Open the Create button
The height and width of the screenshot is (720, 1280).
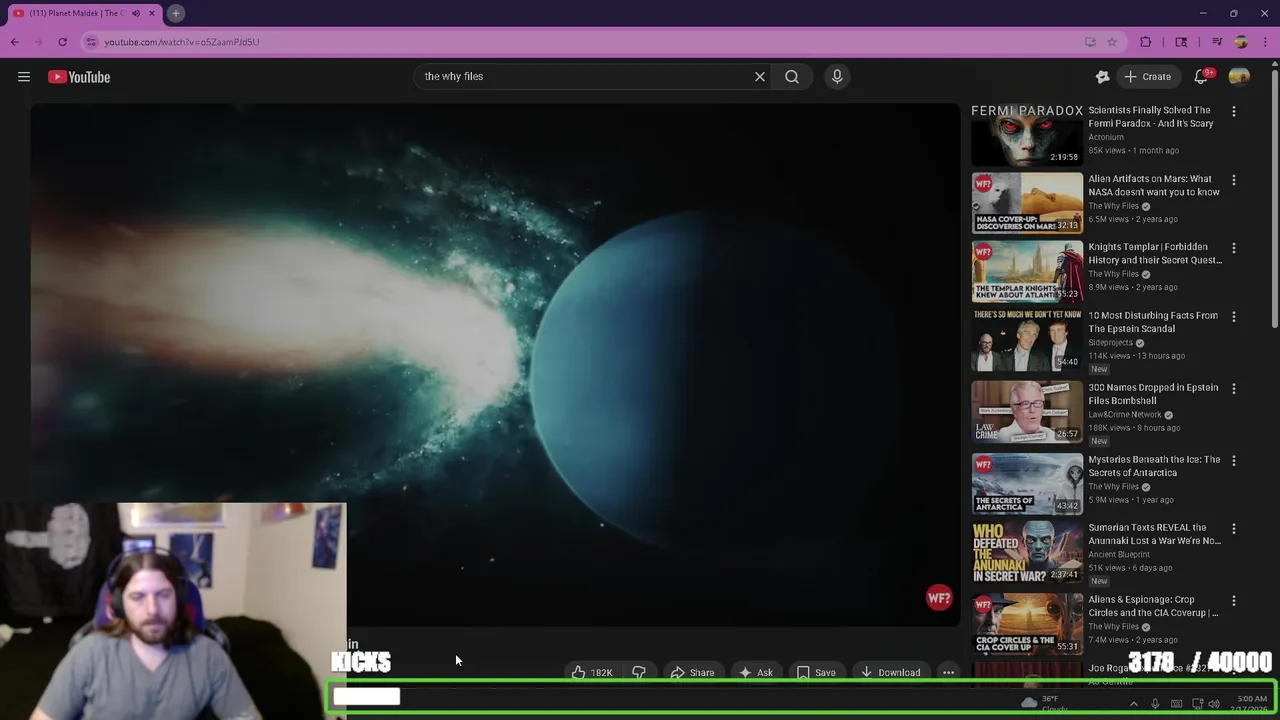tap(1147, 77)
